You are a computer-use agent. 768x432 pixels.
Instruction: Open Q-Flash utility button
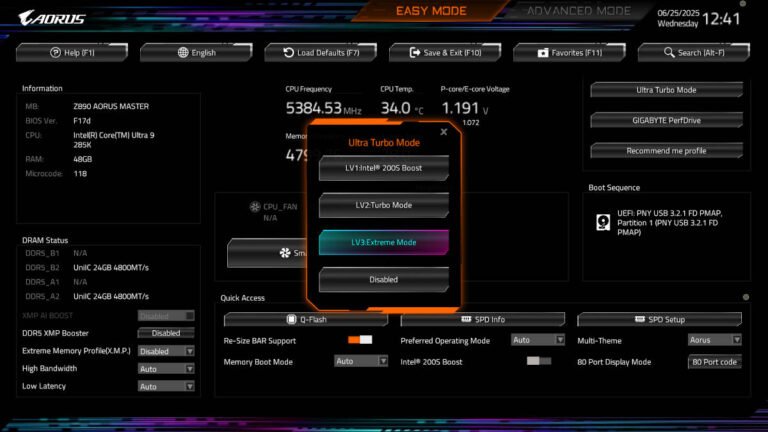tap(306, 319)
